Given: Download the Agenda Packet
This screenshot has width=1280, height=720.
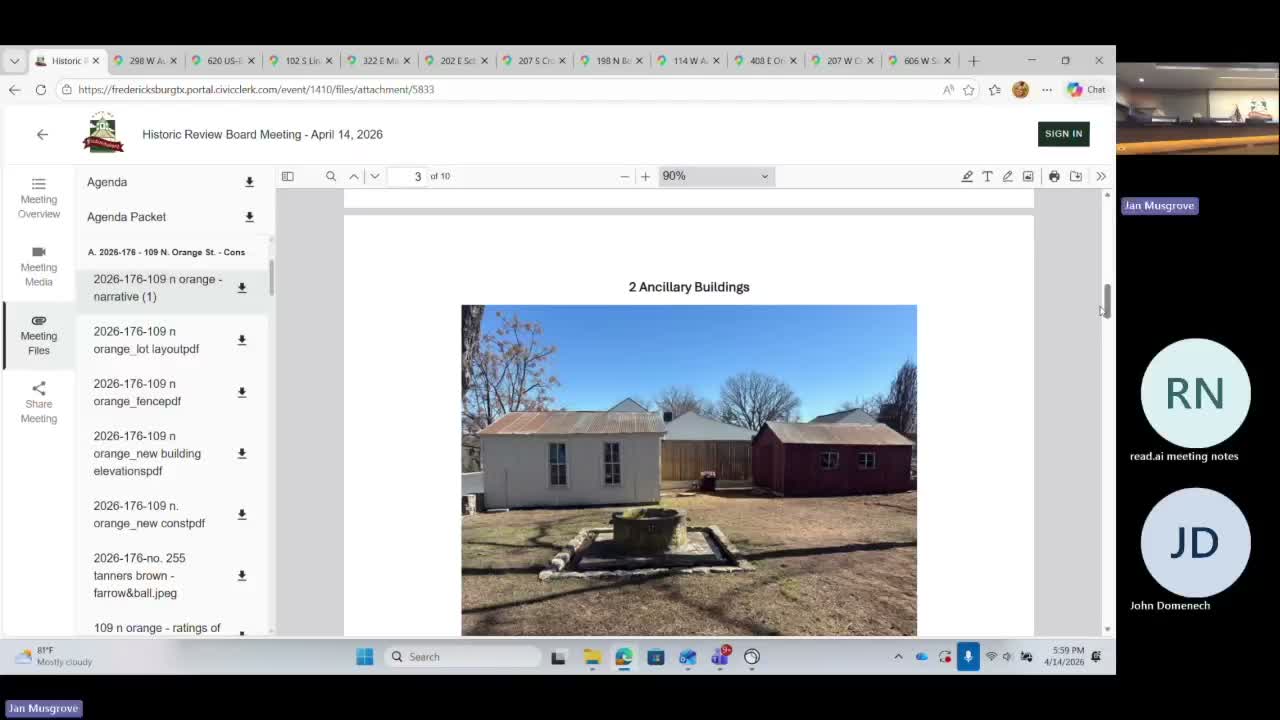Looking at the screenshot, I should pyautogui.click(x=250, y=217).
